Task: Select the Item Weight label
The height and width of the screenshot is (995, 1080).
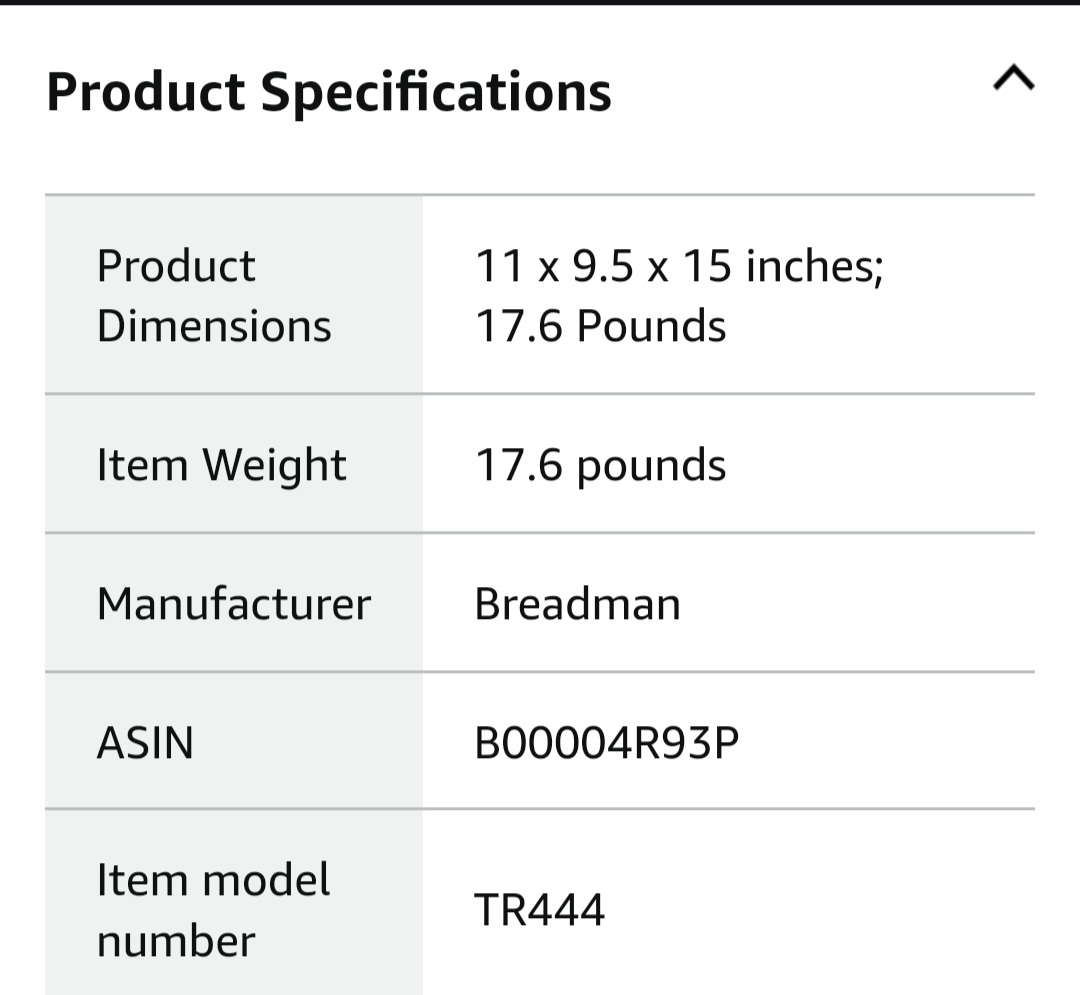Action: point(222,464)
